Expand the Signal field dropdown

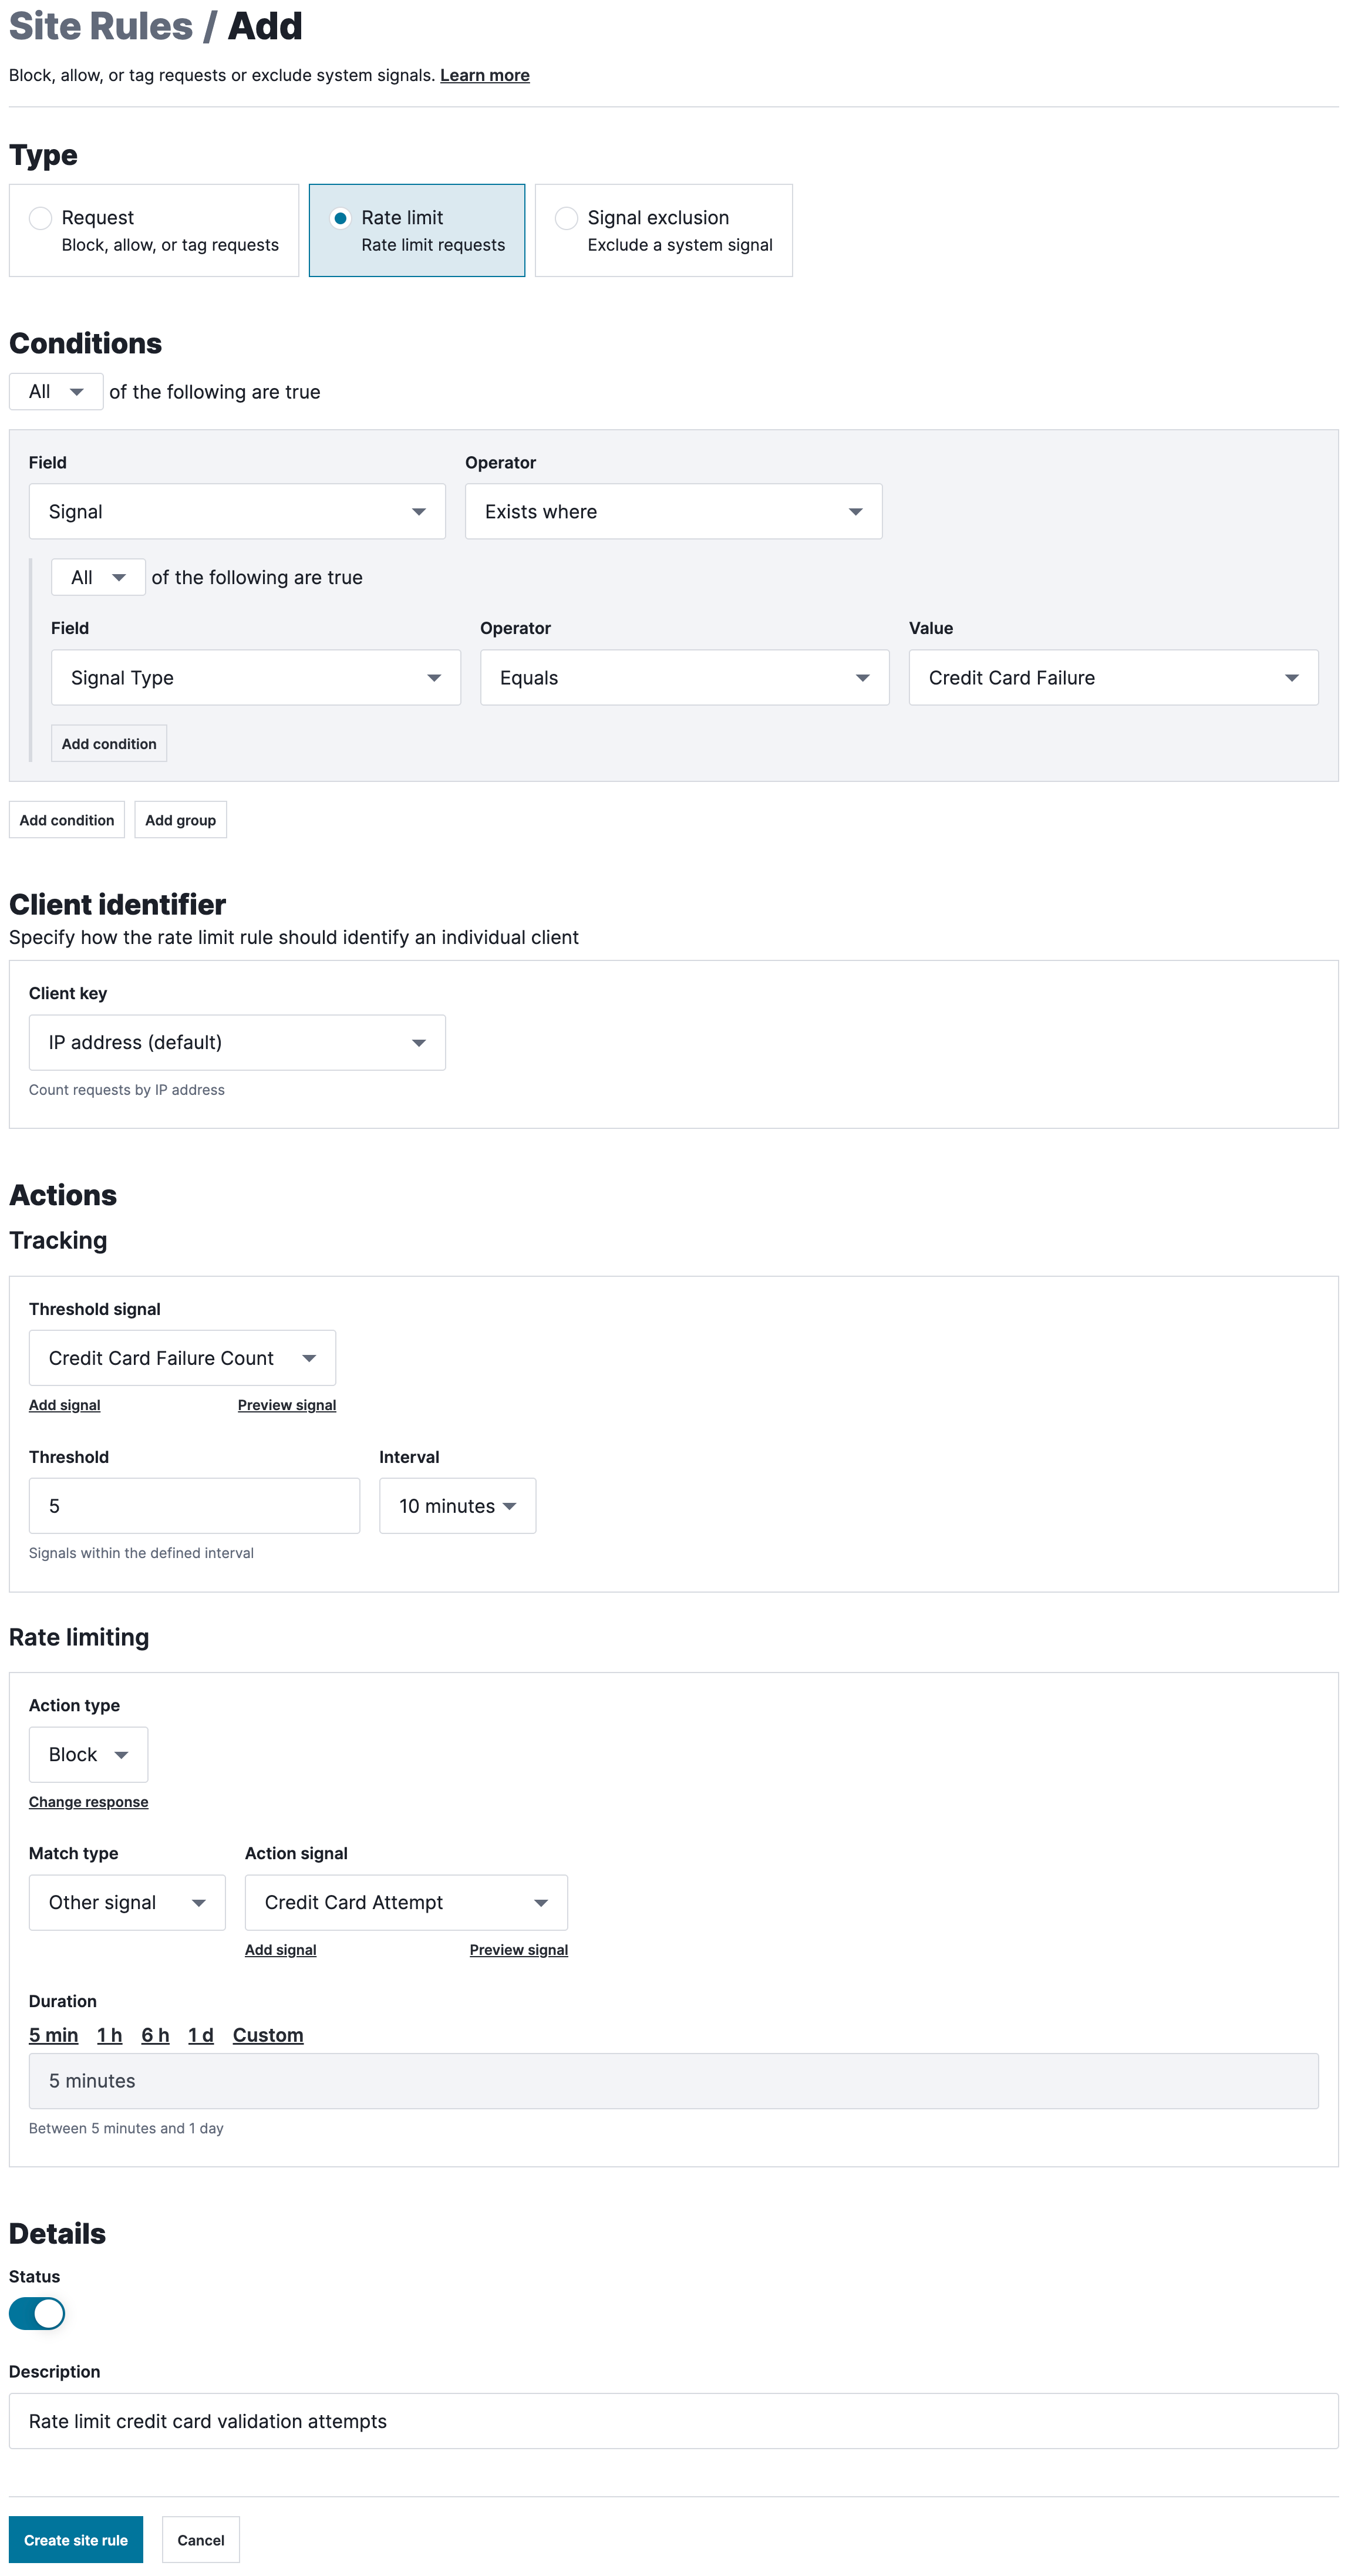pyautogui.click(x=237, y=512)
